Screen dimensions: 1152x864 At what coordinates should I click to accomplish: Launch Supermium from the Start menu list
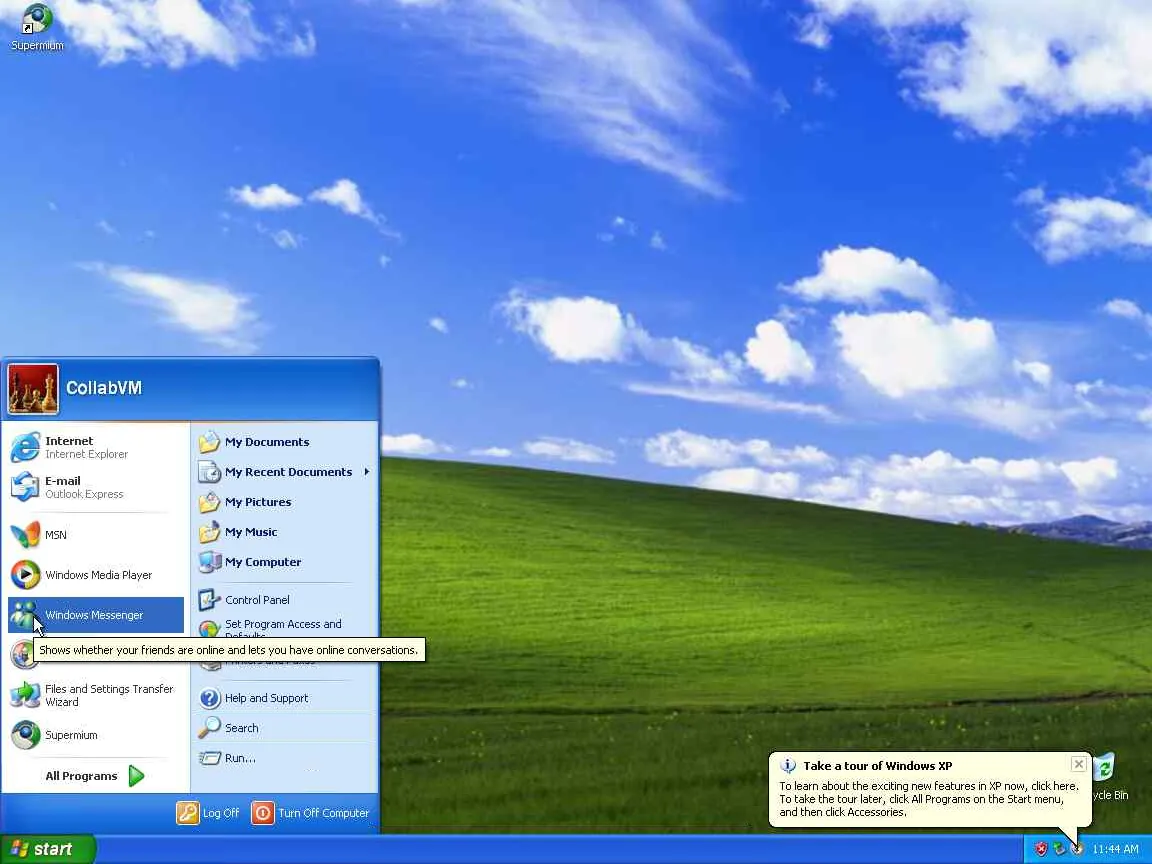tap(96, 735)
